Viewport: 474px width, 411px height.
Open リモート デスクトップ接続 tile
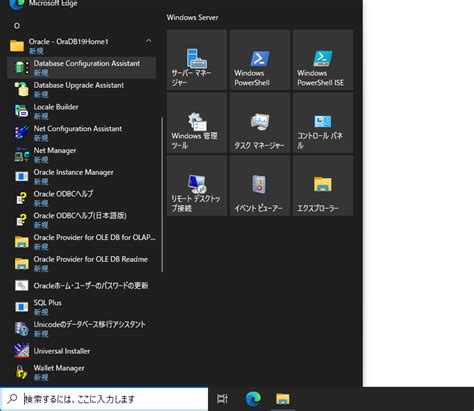[x=197, y=186]
